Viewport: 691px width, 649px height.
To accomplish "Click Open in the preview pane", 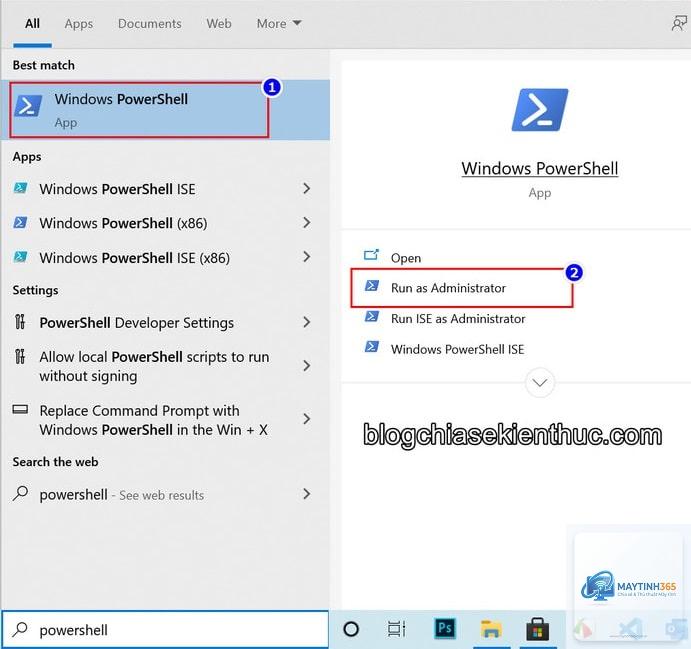I will pyautogui.click(x=405, y=258).
